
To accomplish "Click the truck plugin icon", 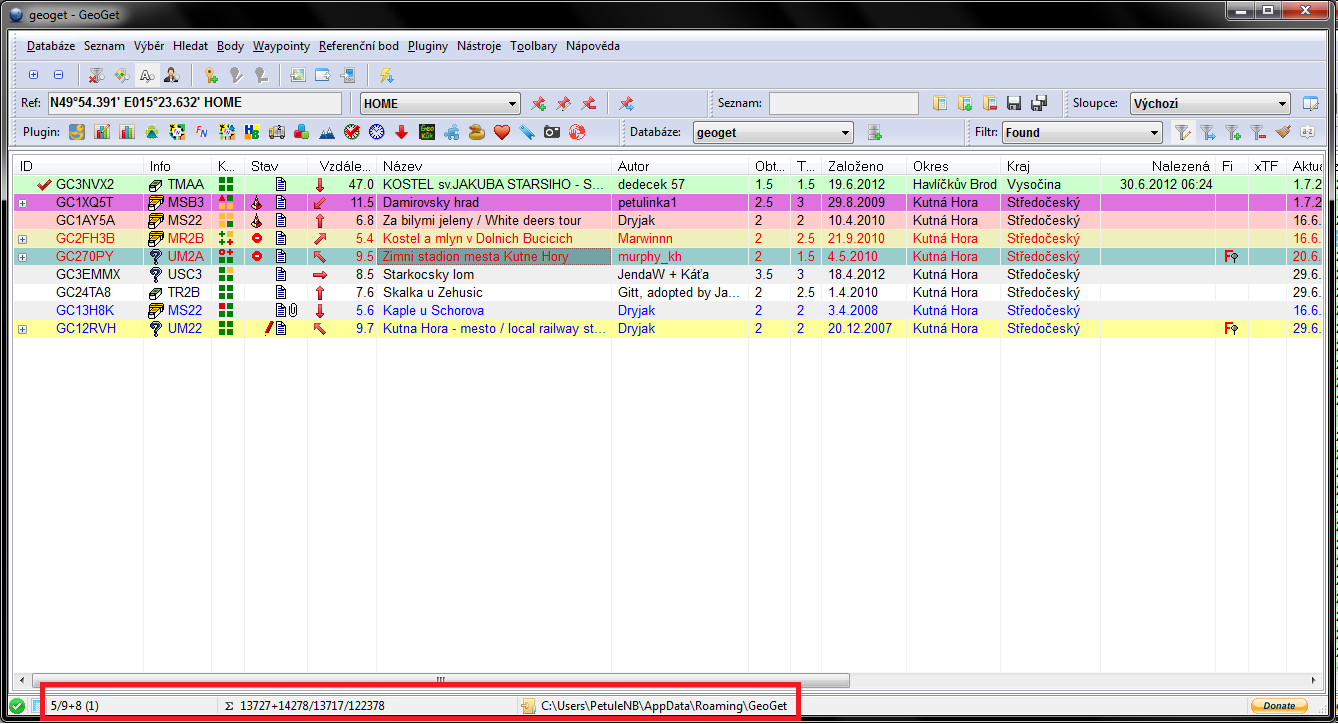I will (276, 132).
